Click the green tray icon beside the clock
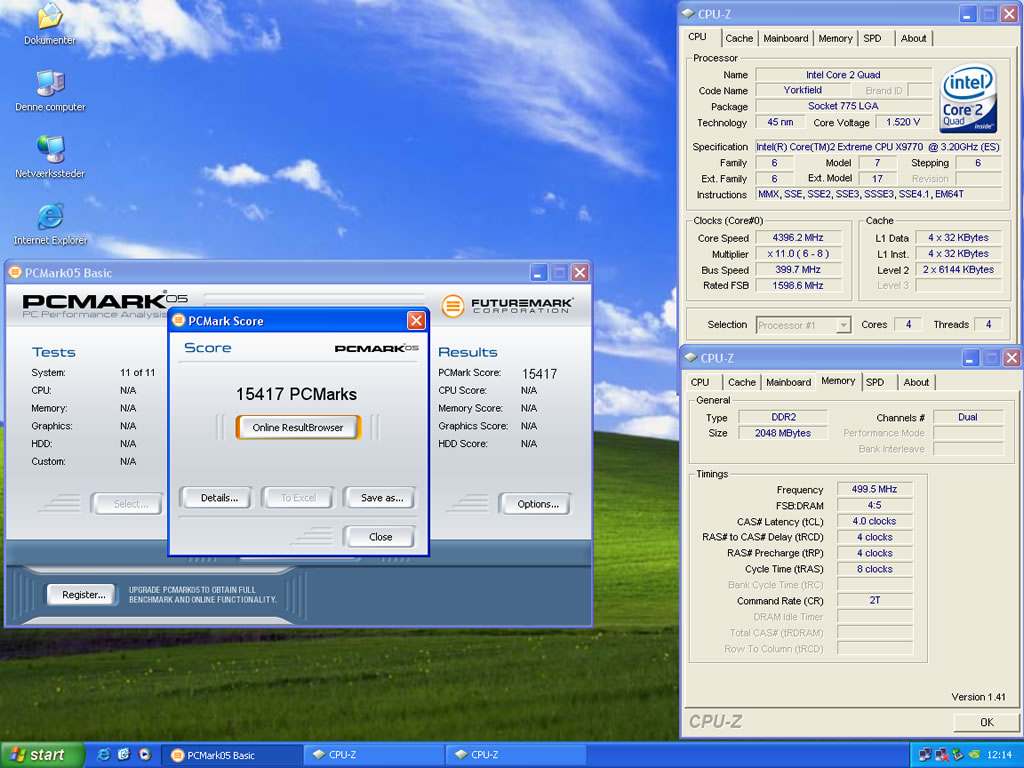The width and height of the screenshot is (1024, 768). [x=974, y=754]
